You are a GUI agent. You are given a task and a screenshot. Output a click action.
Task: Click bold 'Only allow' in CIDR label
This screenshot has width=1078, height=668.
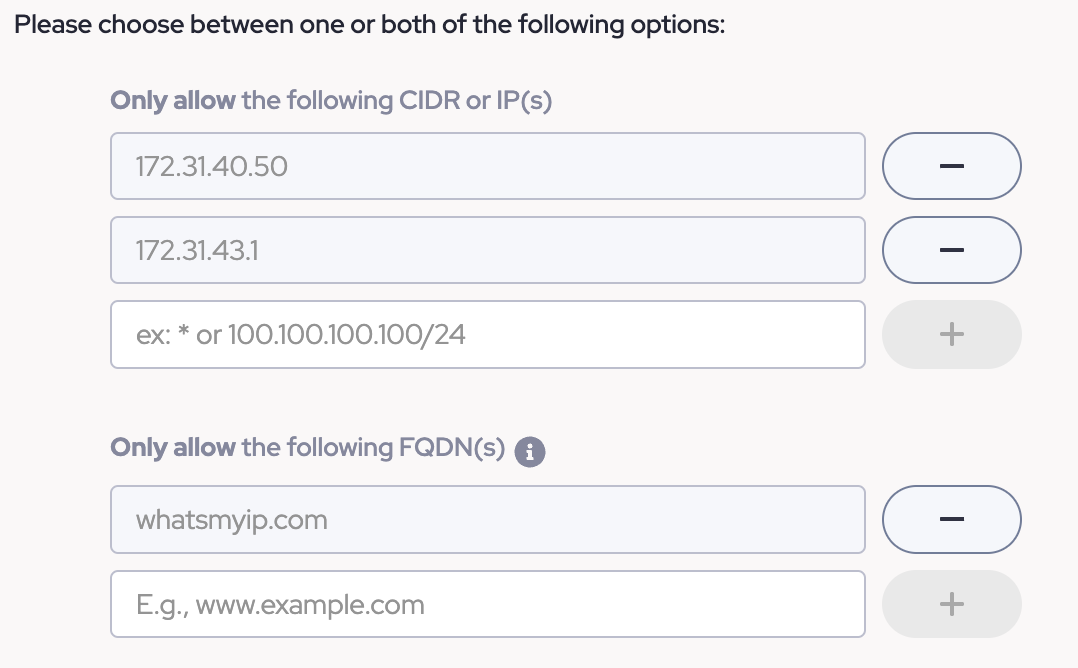coord(173,101)
